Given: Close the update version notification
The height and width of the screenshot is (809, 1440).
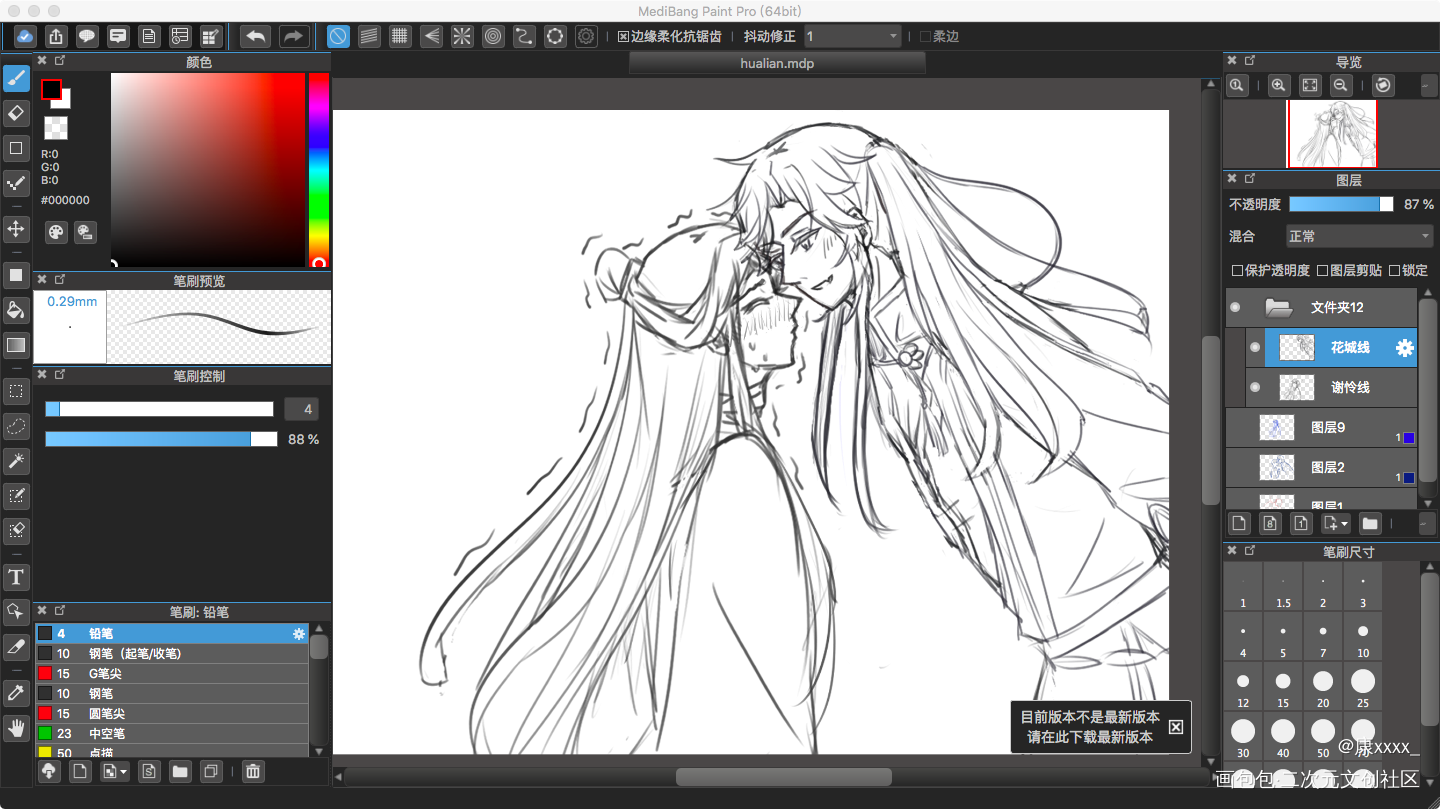Looking at the screenshot, I should click(x=1176, y=727).
